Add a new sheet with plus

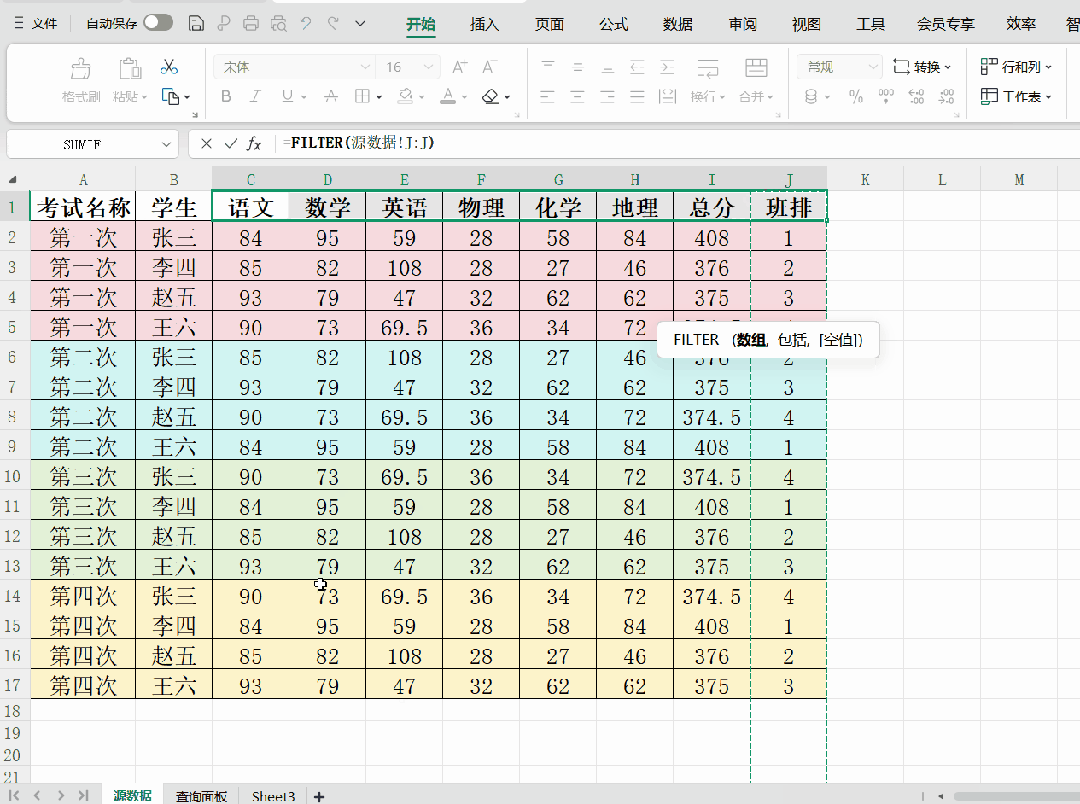pyautogui.click(x=318, y=796)
